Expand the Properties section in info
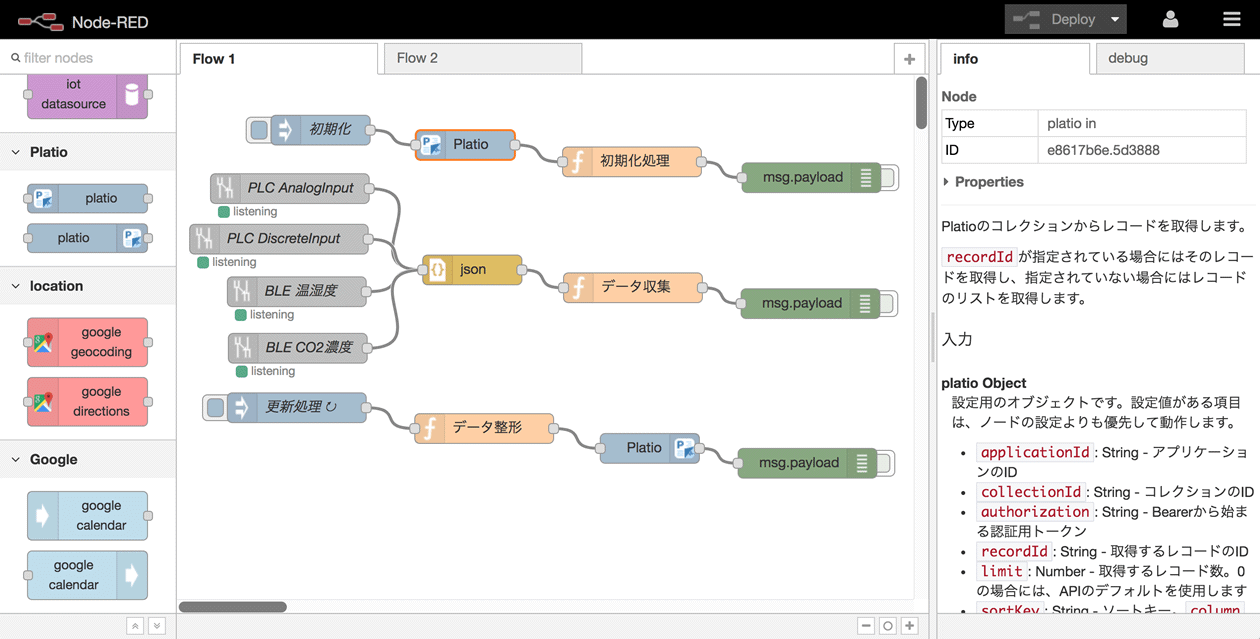Screen dimensions: 1260x639 coord(947,182)
